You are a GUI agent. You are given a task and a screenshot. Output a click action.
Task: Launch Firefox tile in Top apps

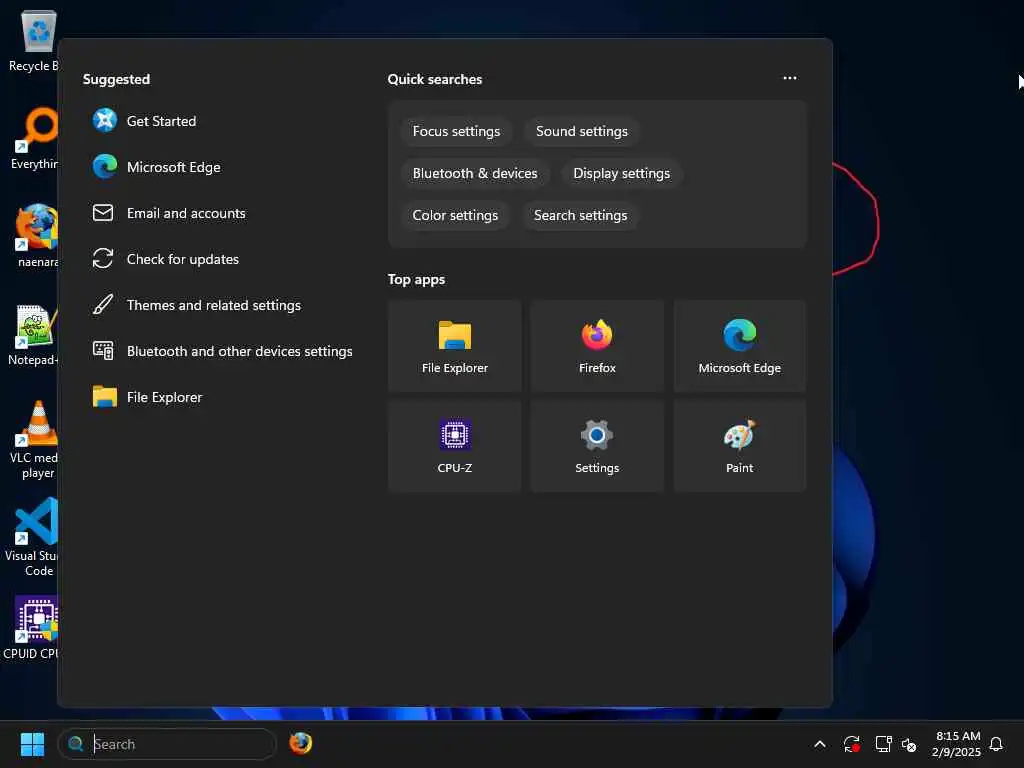pos(597,346)
